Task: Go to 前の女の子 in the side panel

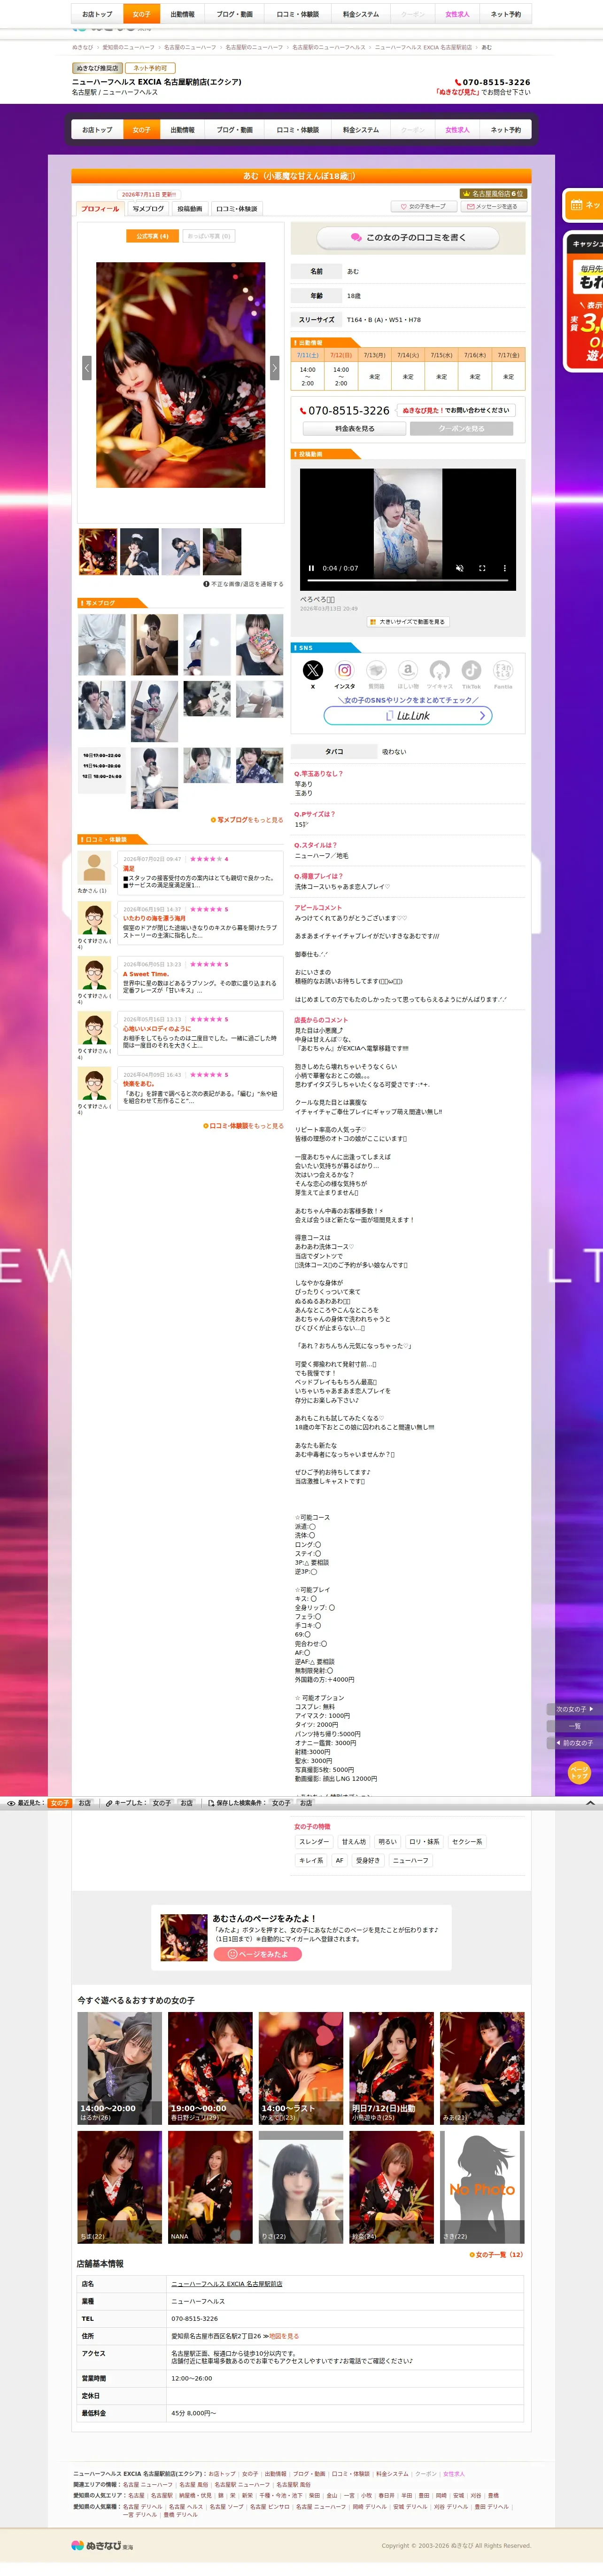Action: 575,1743
